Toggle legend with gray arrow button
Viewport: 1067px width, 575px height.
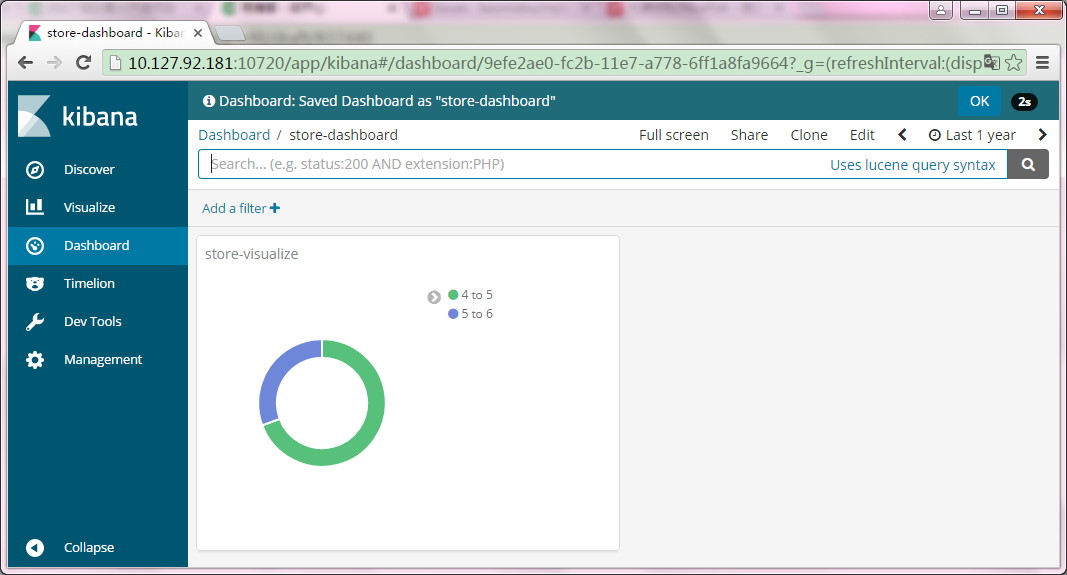click(x=434, y=297)
